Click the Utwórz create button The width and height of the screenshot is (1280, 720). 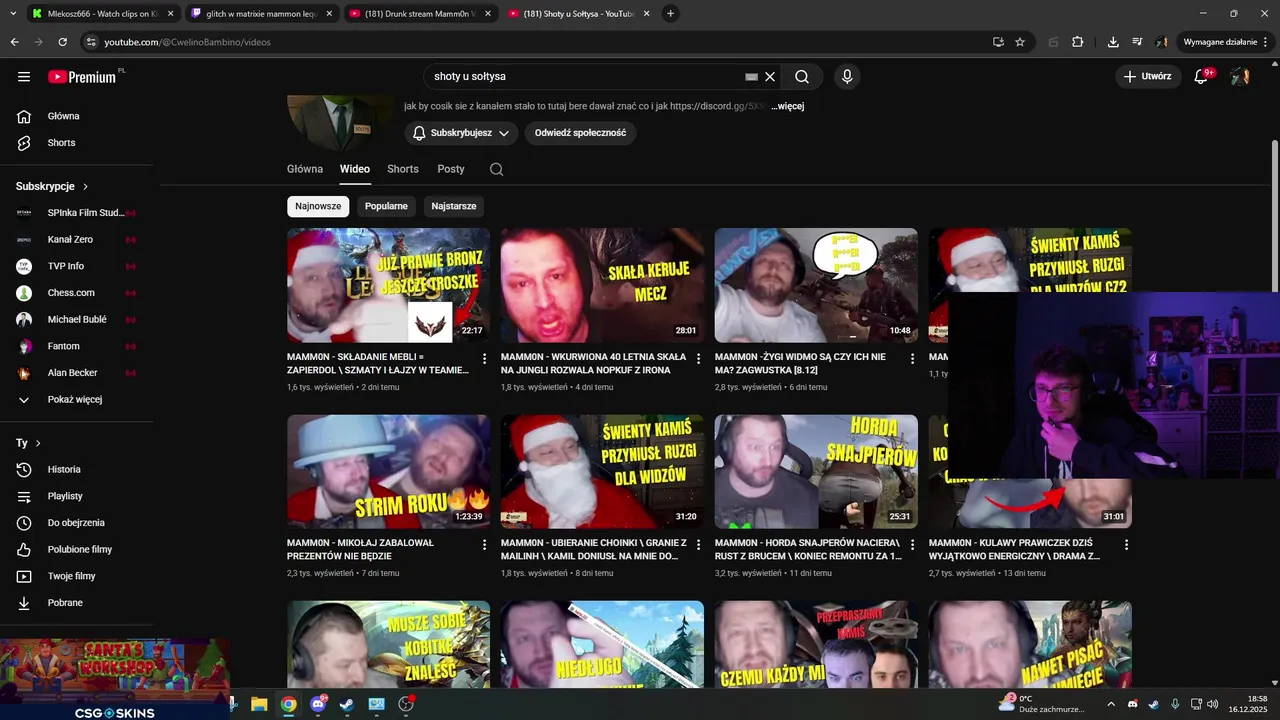pos(1147,76)
